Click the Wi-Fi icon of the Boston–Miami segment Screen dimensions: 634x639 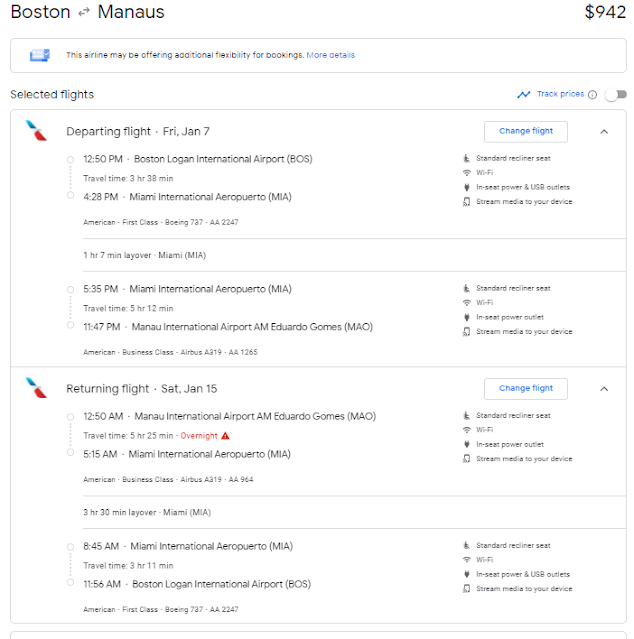click(467, 173)
